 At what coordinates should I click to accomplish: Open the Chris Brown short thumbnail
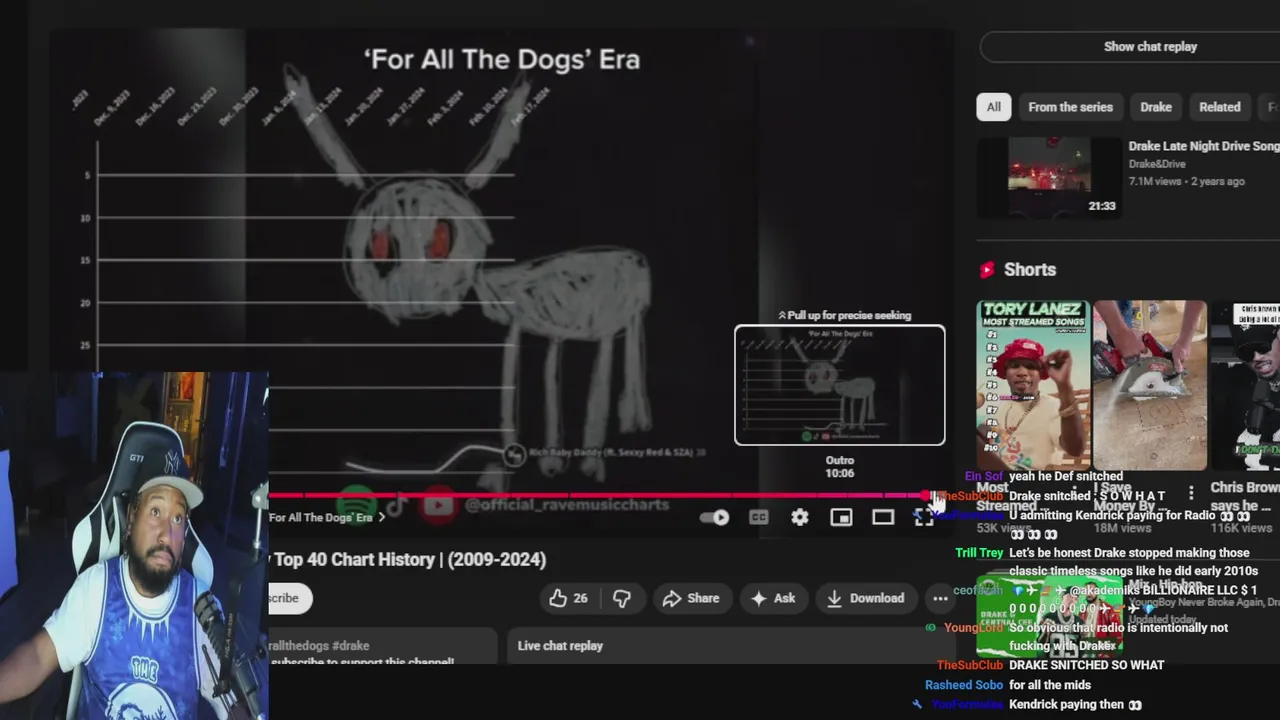click(1245, 385)
